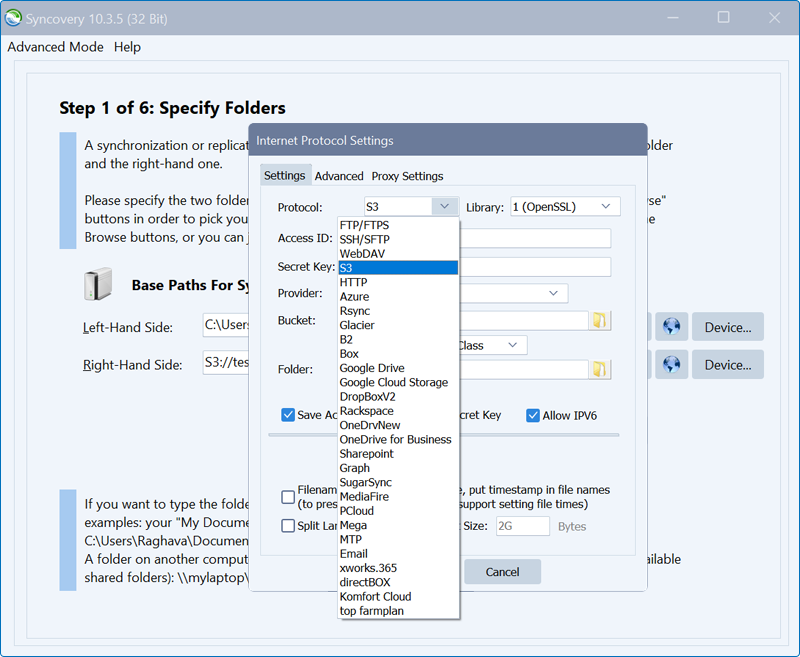Choose Rackspace protocol option
The height and width of the screenshot is (657, 800).
pos(398,411)
